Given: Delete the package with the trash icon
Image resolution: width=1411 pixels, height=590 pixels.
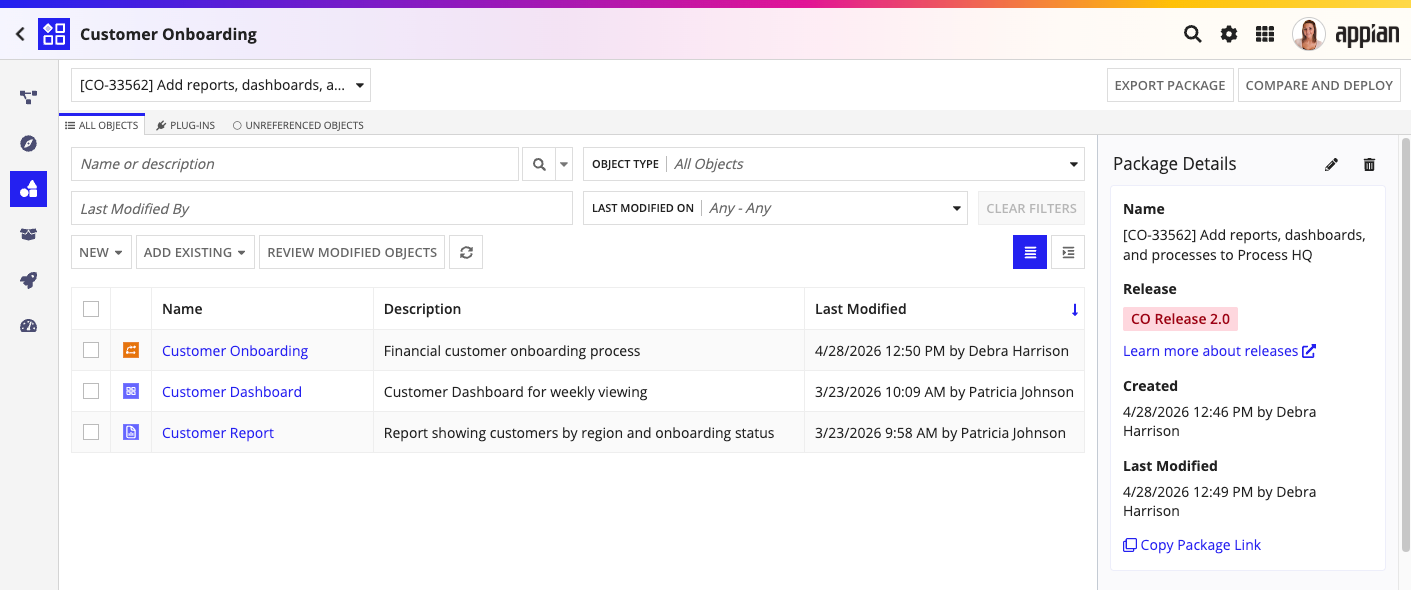Looking at the screenshot, I should click(x=1369, y=164).
